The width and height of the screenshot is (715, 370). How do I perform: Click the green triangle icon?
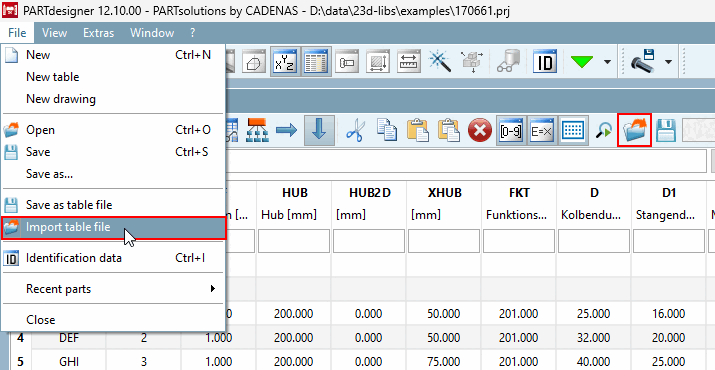point(581,62)
